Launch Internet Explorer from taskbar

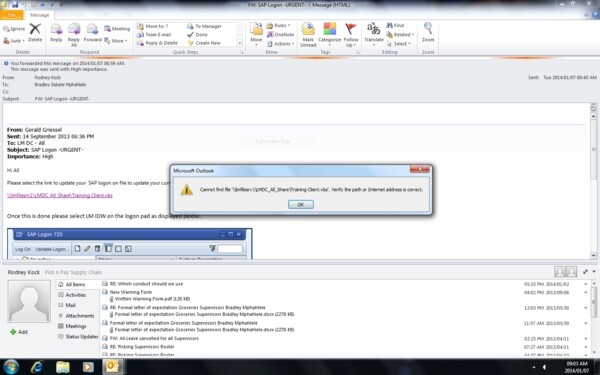pos(37,367)
